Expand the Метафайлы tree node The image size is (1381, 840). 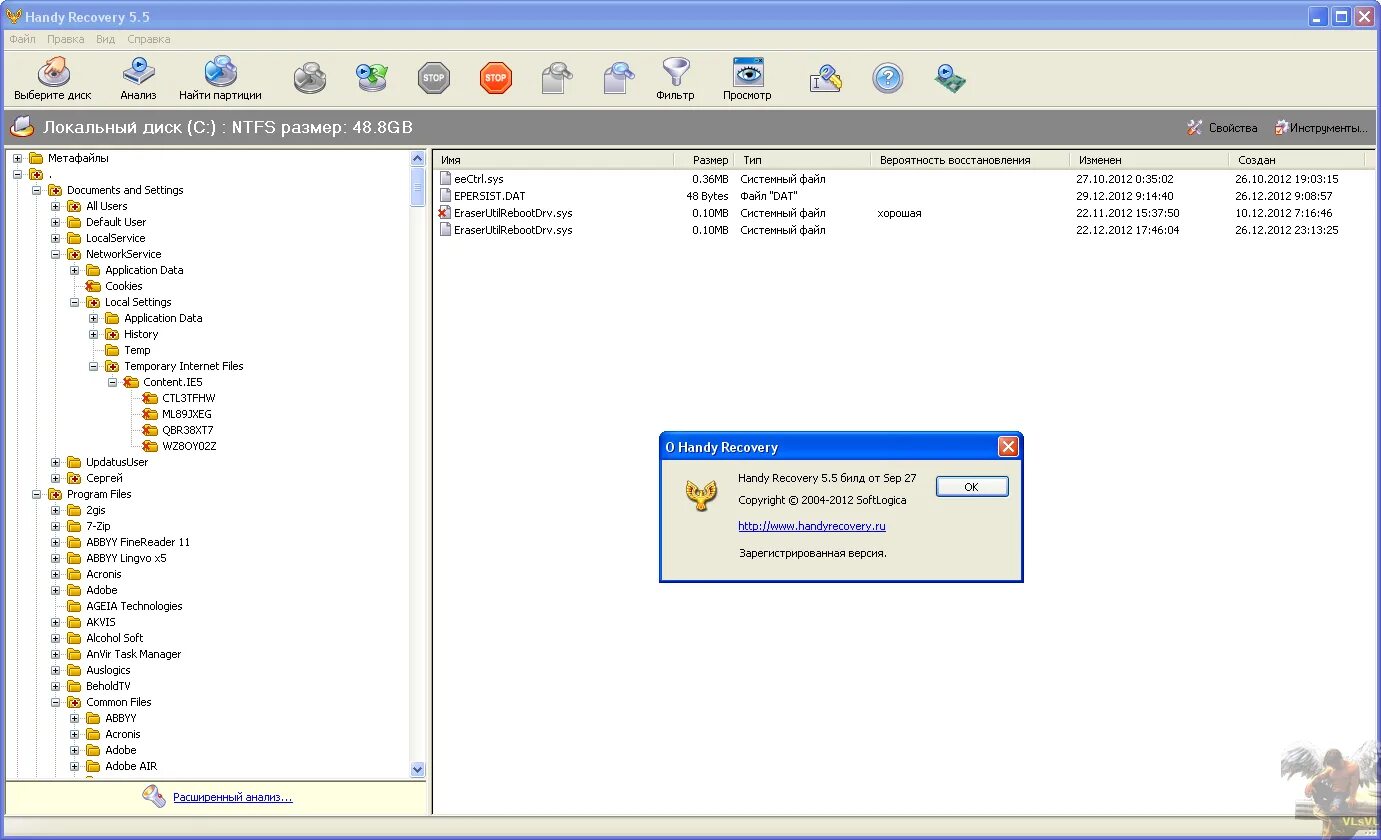coord(18,158)
